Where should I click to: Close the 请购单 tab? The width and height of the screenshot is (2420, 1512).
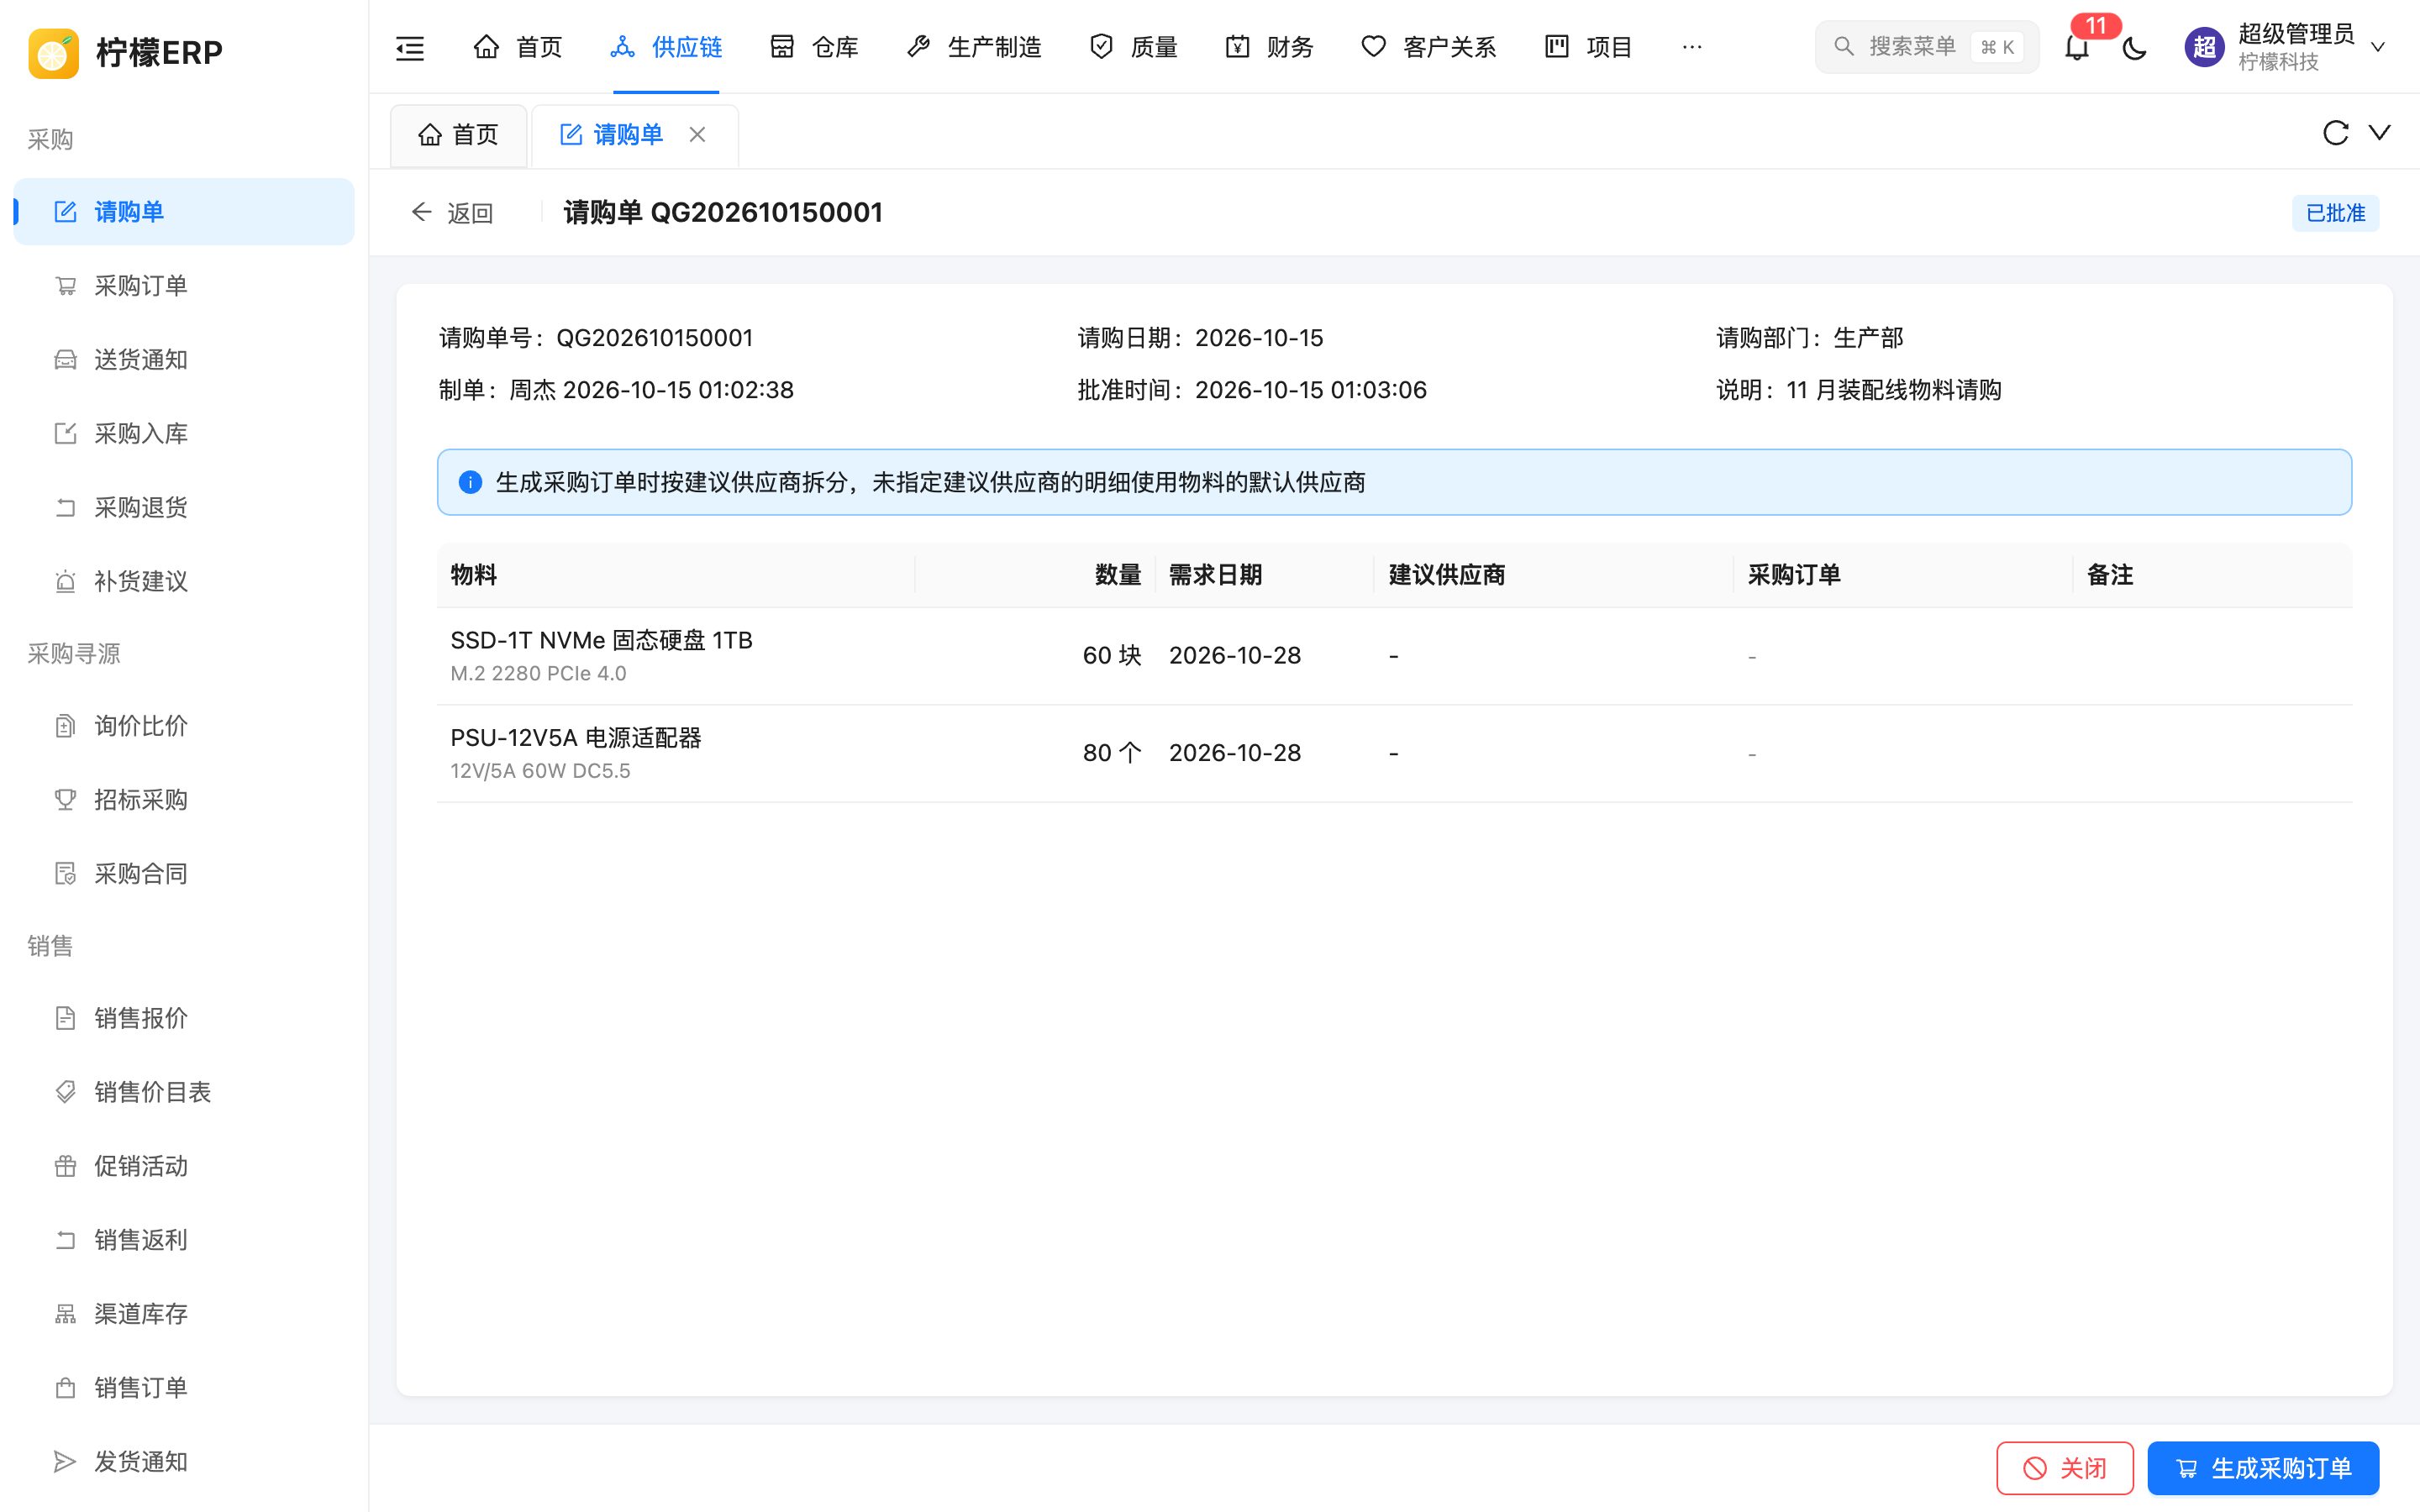click(x=698, y=134)
